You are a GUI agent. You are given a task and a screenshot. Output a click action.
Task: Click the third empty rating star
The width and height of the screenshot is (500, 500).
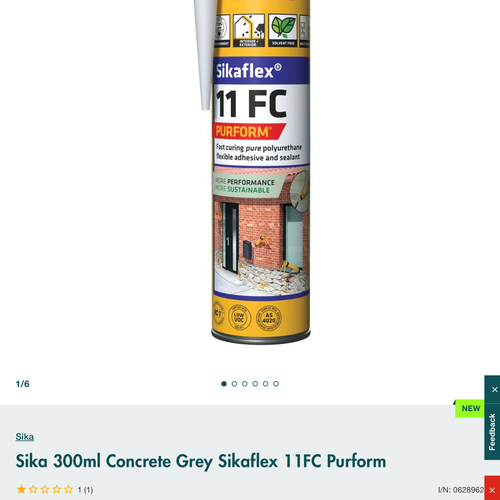[x=45, y=489]
